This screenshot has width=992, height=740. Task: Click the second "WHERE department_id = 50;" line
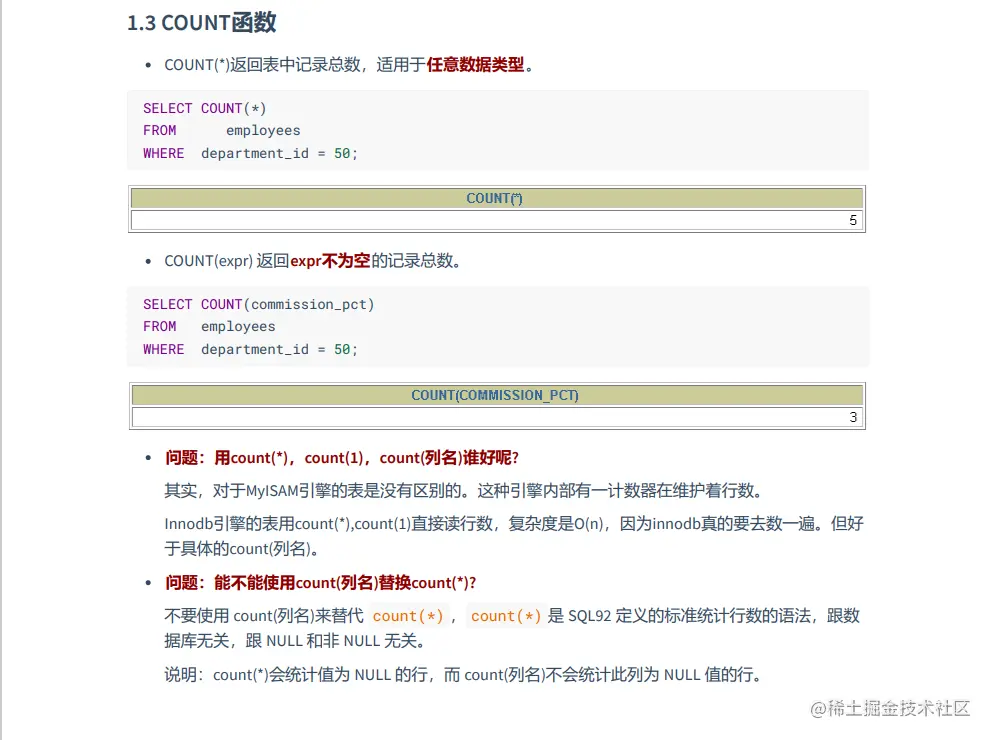(x=250, y=350)
